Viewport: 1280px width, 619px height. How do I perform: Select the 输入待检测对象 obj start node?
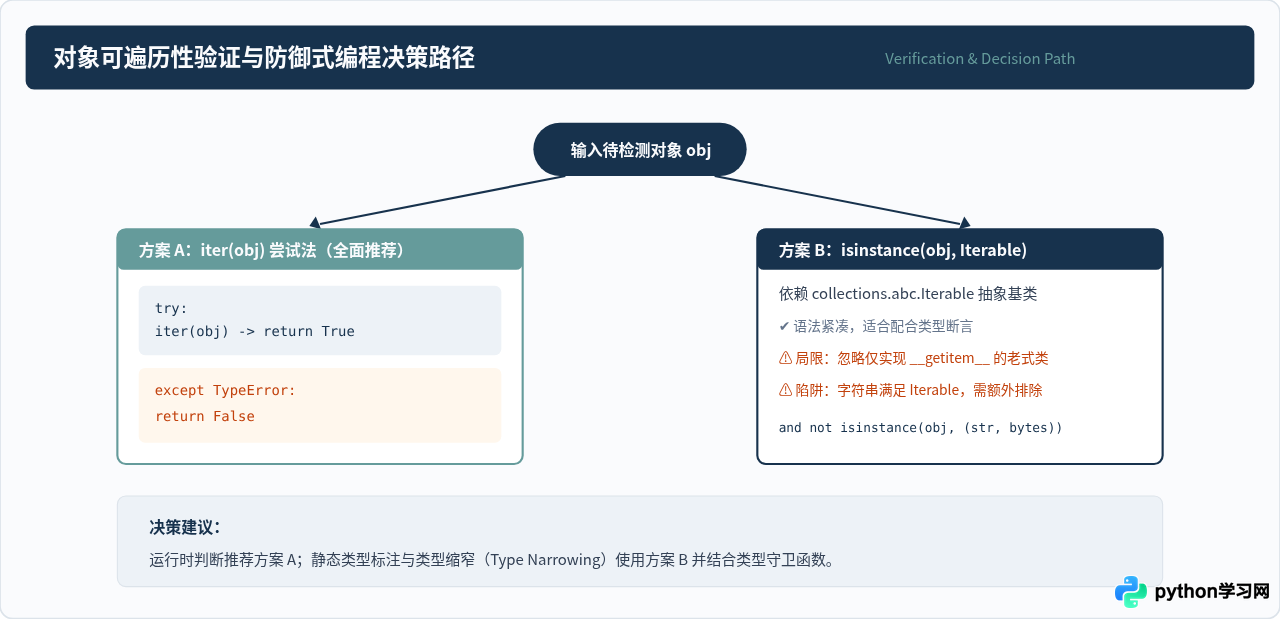pyautogui.click(x=640, y=150)
